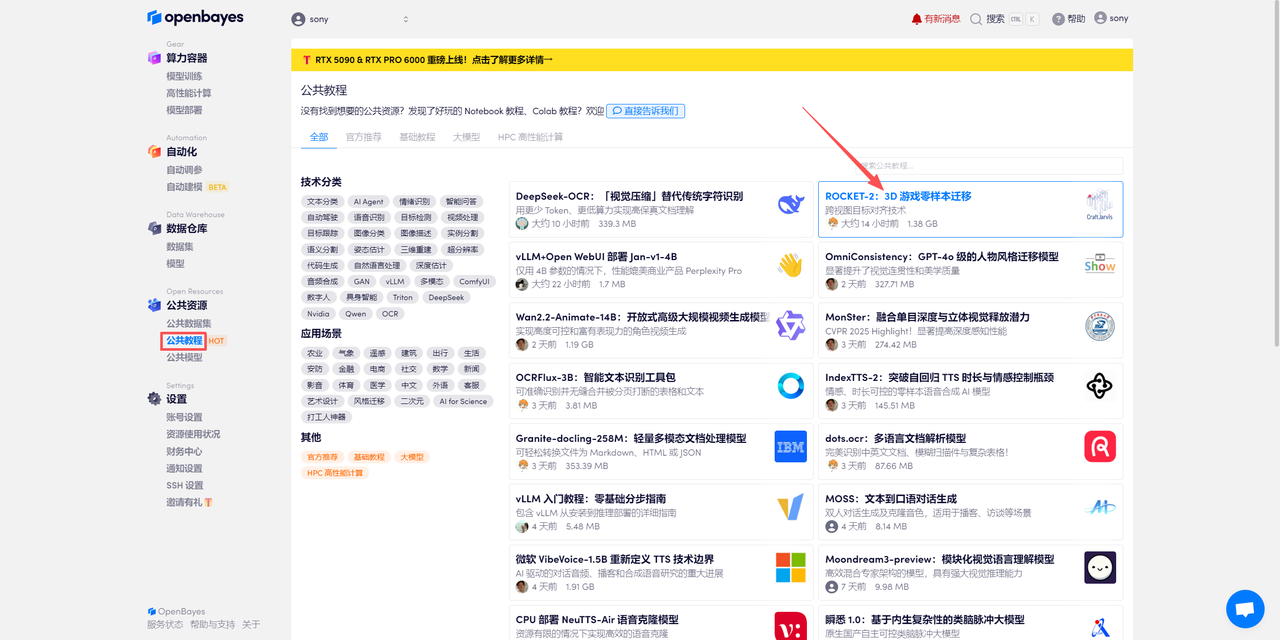This screenshot has height=640, width=1280.
Task: Open 模型部署 in the sidebar
Action: tap(184, 110)
